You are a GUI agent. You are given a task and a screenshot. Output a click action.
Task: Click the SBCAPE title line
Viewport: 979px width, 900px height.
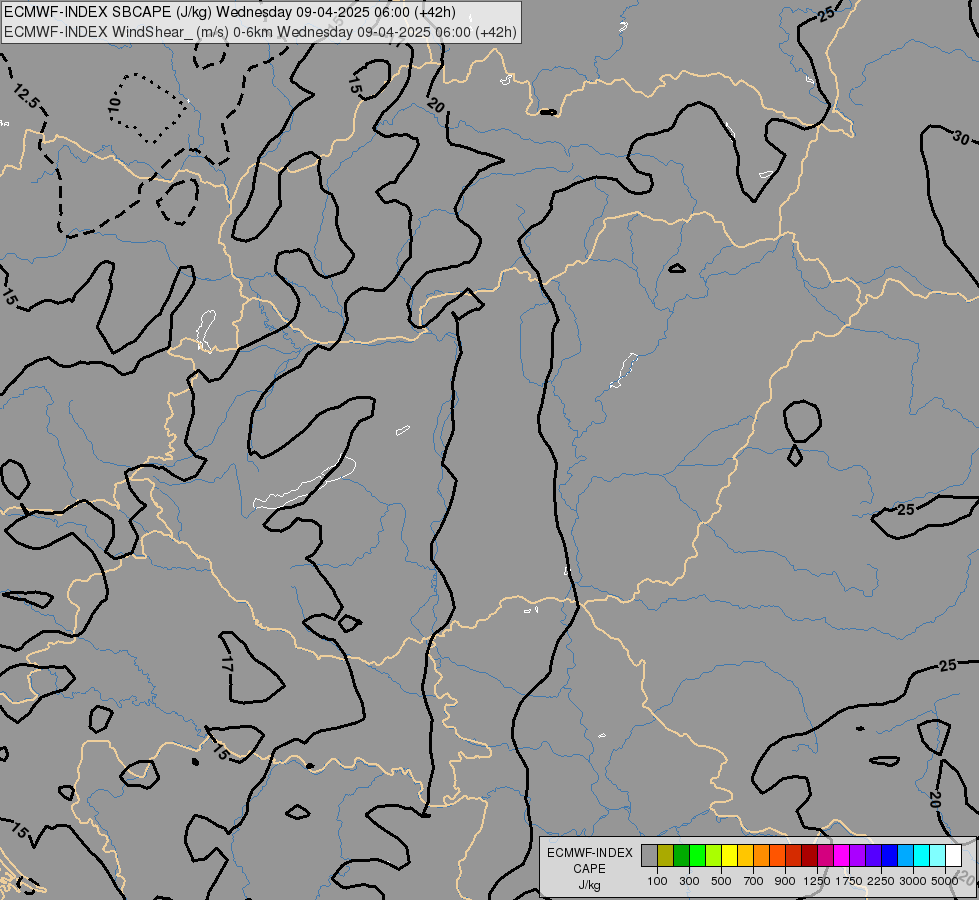[x=230, y=12]
